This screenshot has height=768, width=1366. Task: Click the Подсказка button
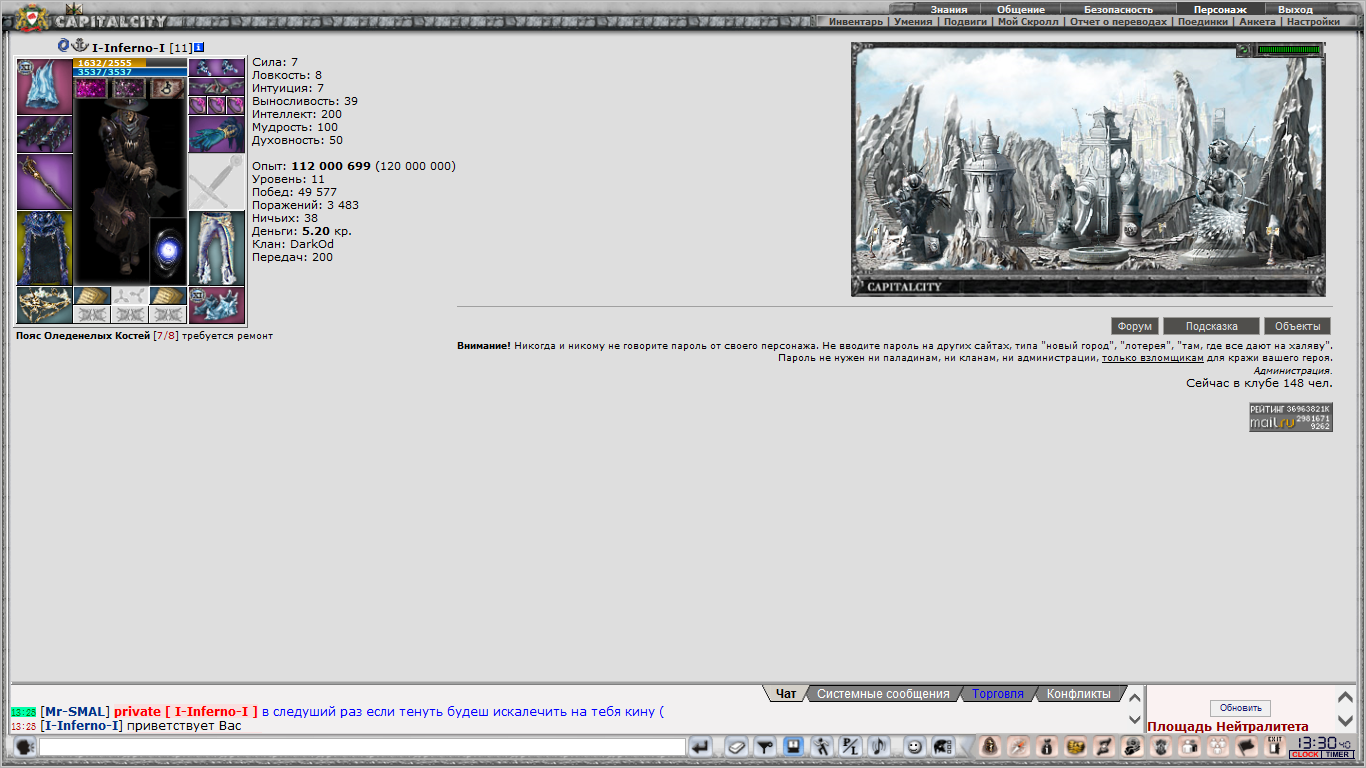click(1211, 326)
